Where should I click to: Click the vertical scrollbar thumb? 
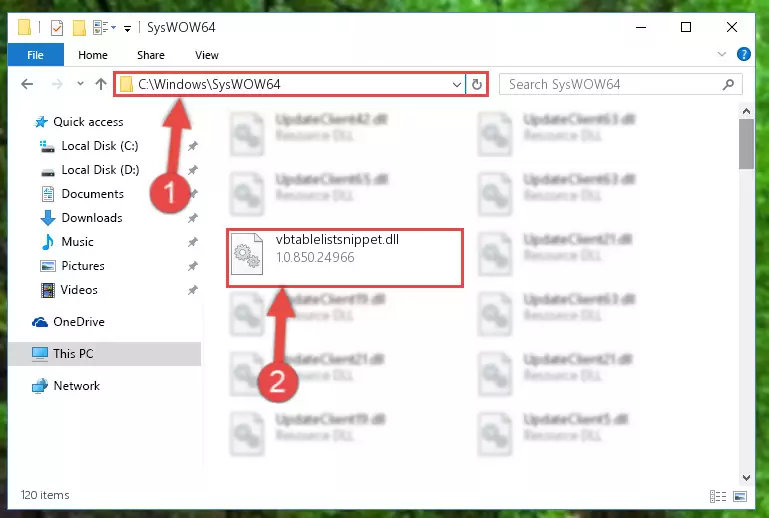tap(746, 144)
